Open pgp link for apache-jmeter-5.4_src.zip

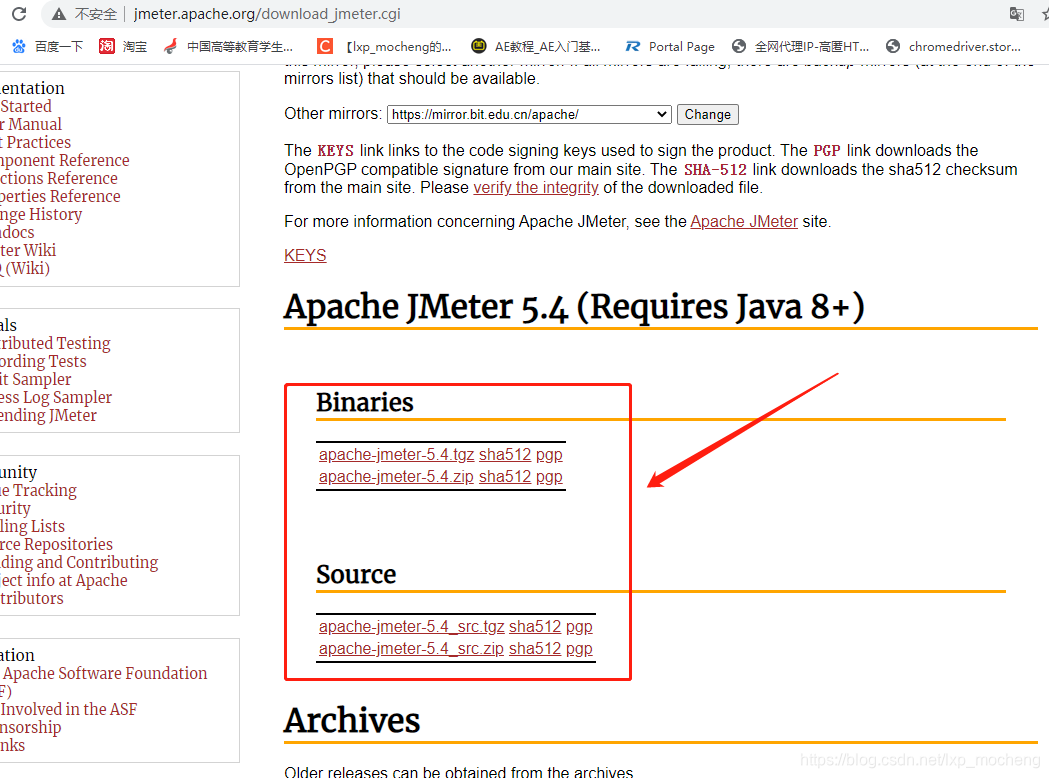coord(579,649)
